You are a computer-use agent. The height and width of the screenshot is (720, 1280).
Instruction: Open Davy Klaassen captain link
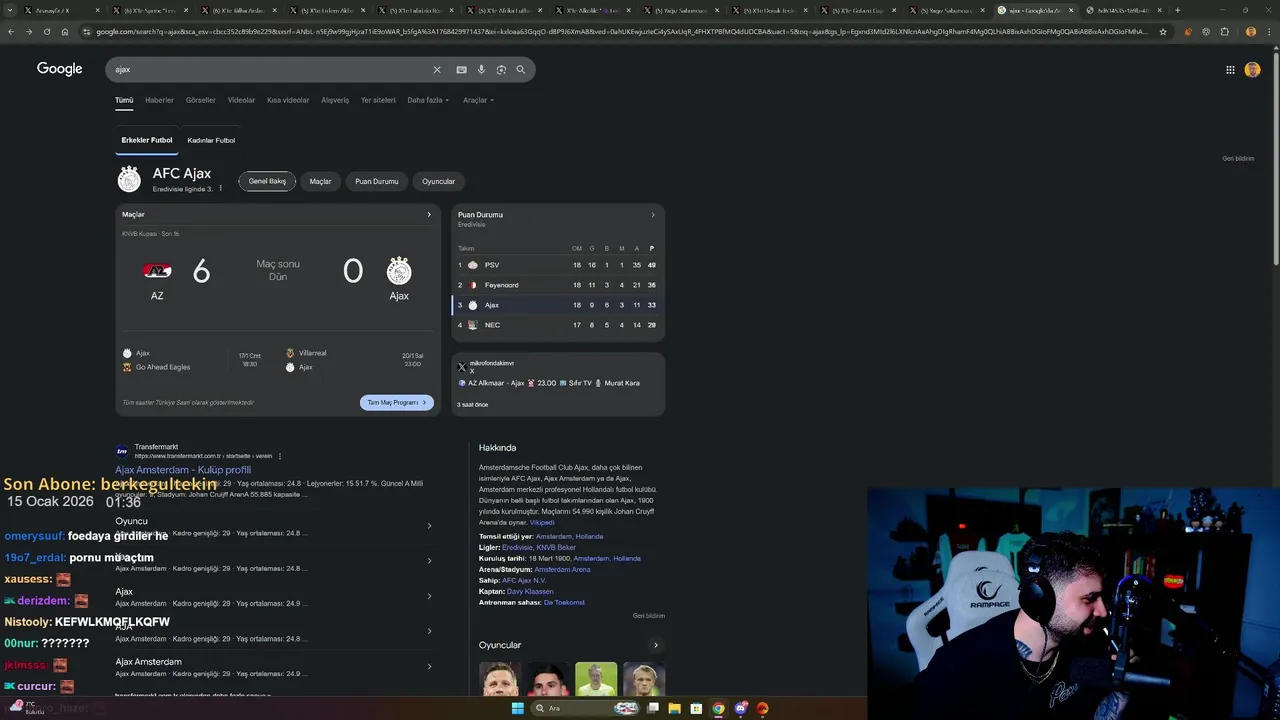click(530, 591)
